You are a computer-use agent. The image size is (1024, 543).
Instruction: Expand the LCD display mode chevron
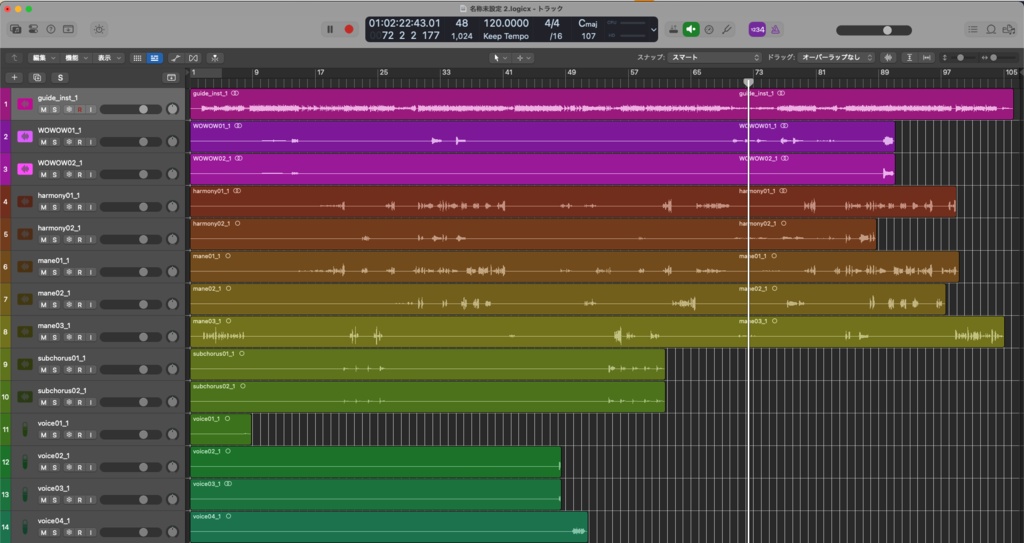(653, 30)
